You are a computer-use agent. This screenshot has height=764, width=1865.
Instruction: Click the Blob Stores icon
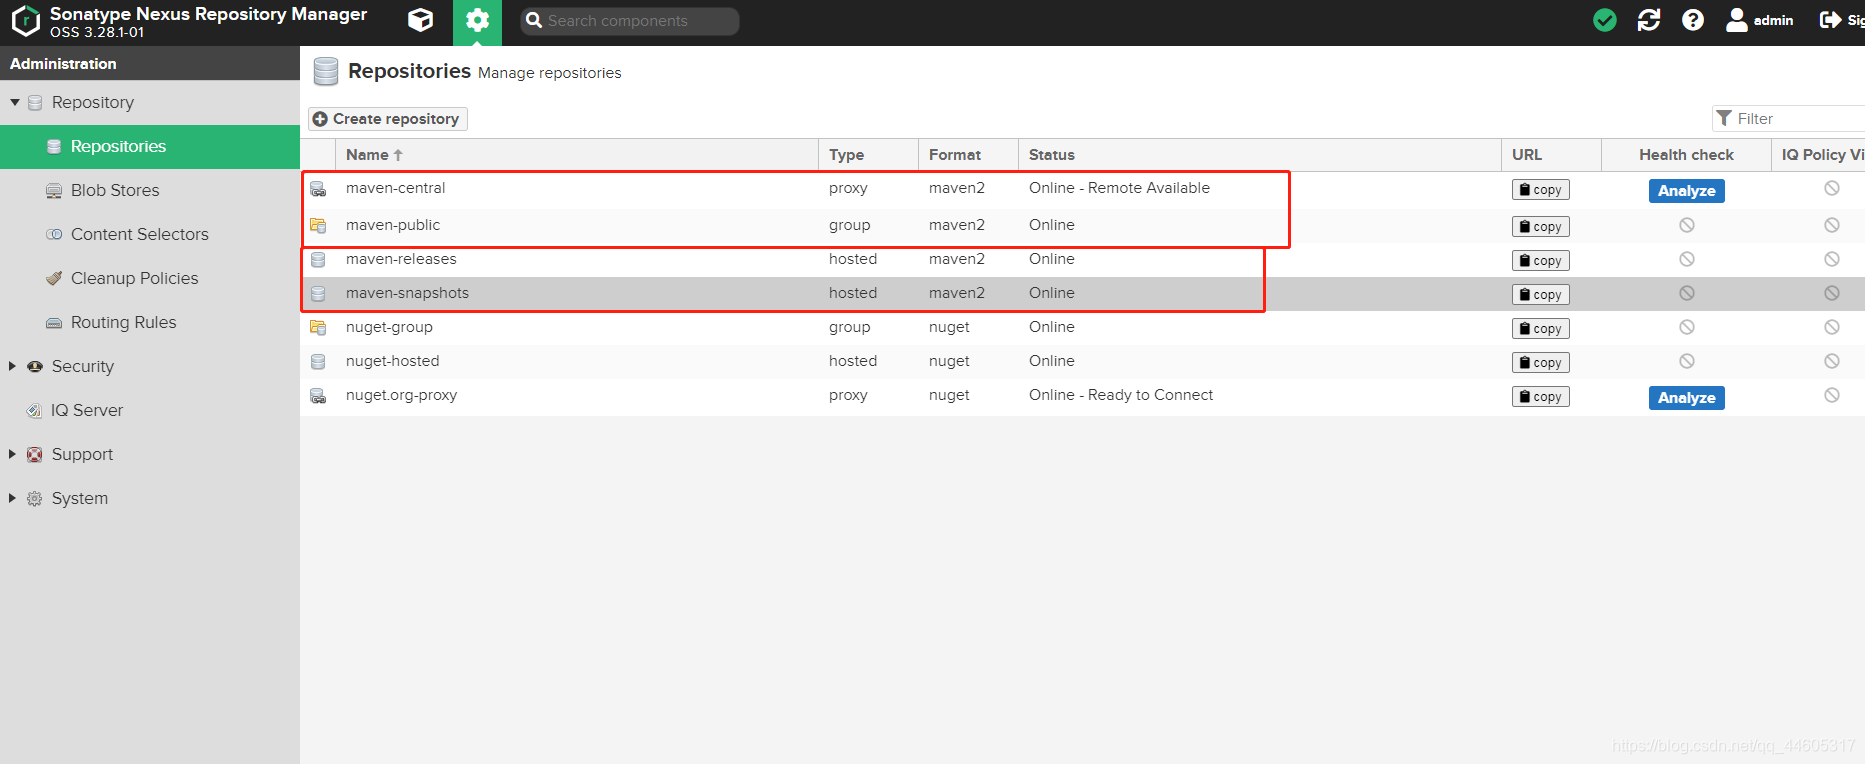[x=54, y=190]
